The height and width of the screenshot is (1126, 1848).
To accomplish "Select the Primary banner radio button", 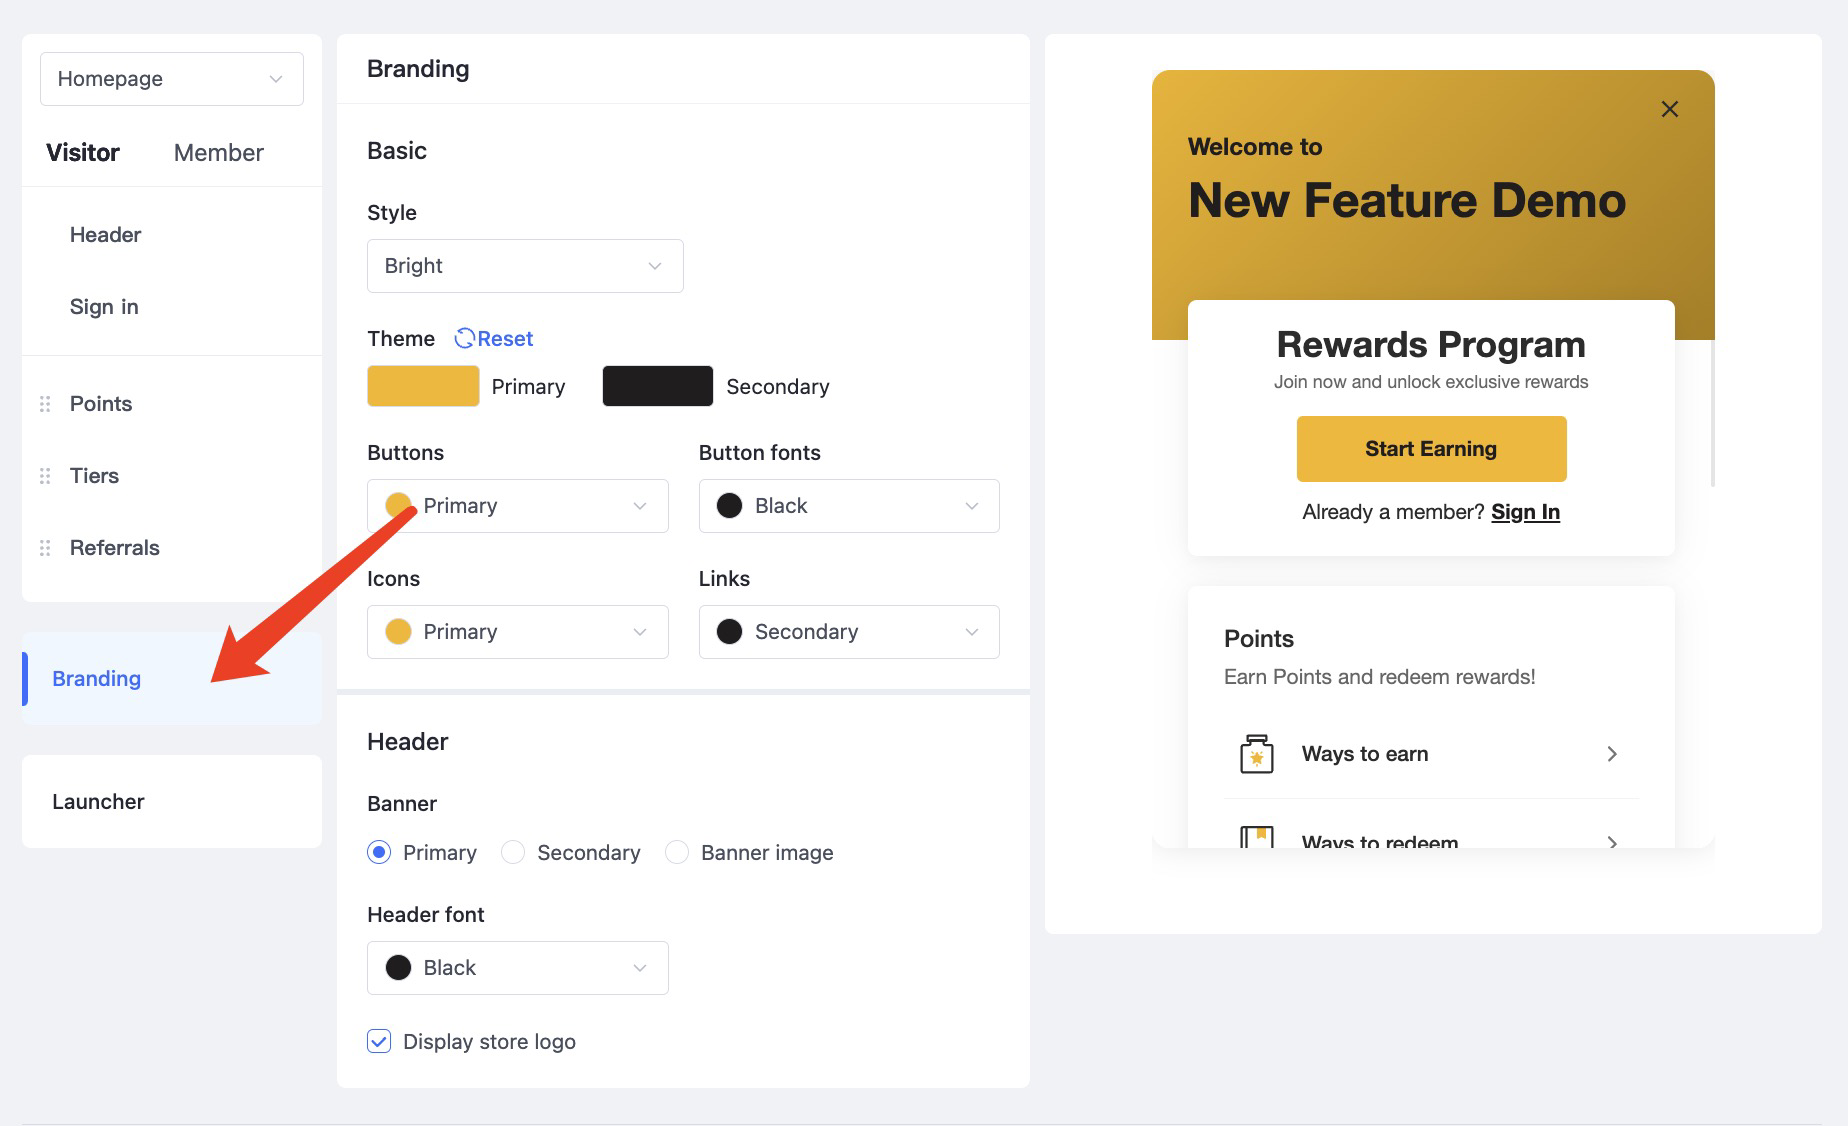I will coord(379,852).
